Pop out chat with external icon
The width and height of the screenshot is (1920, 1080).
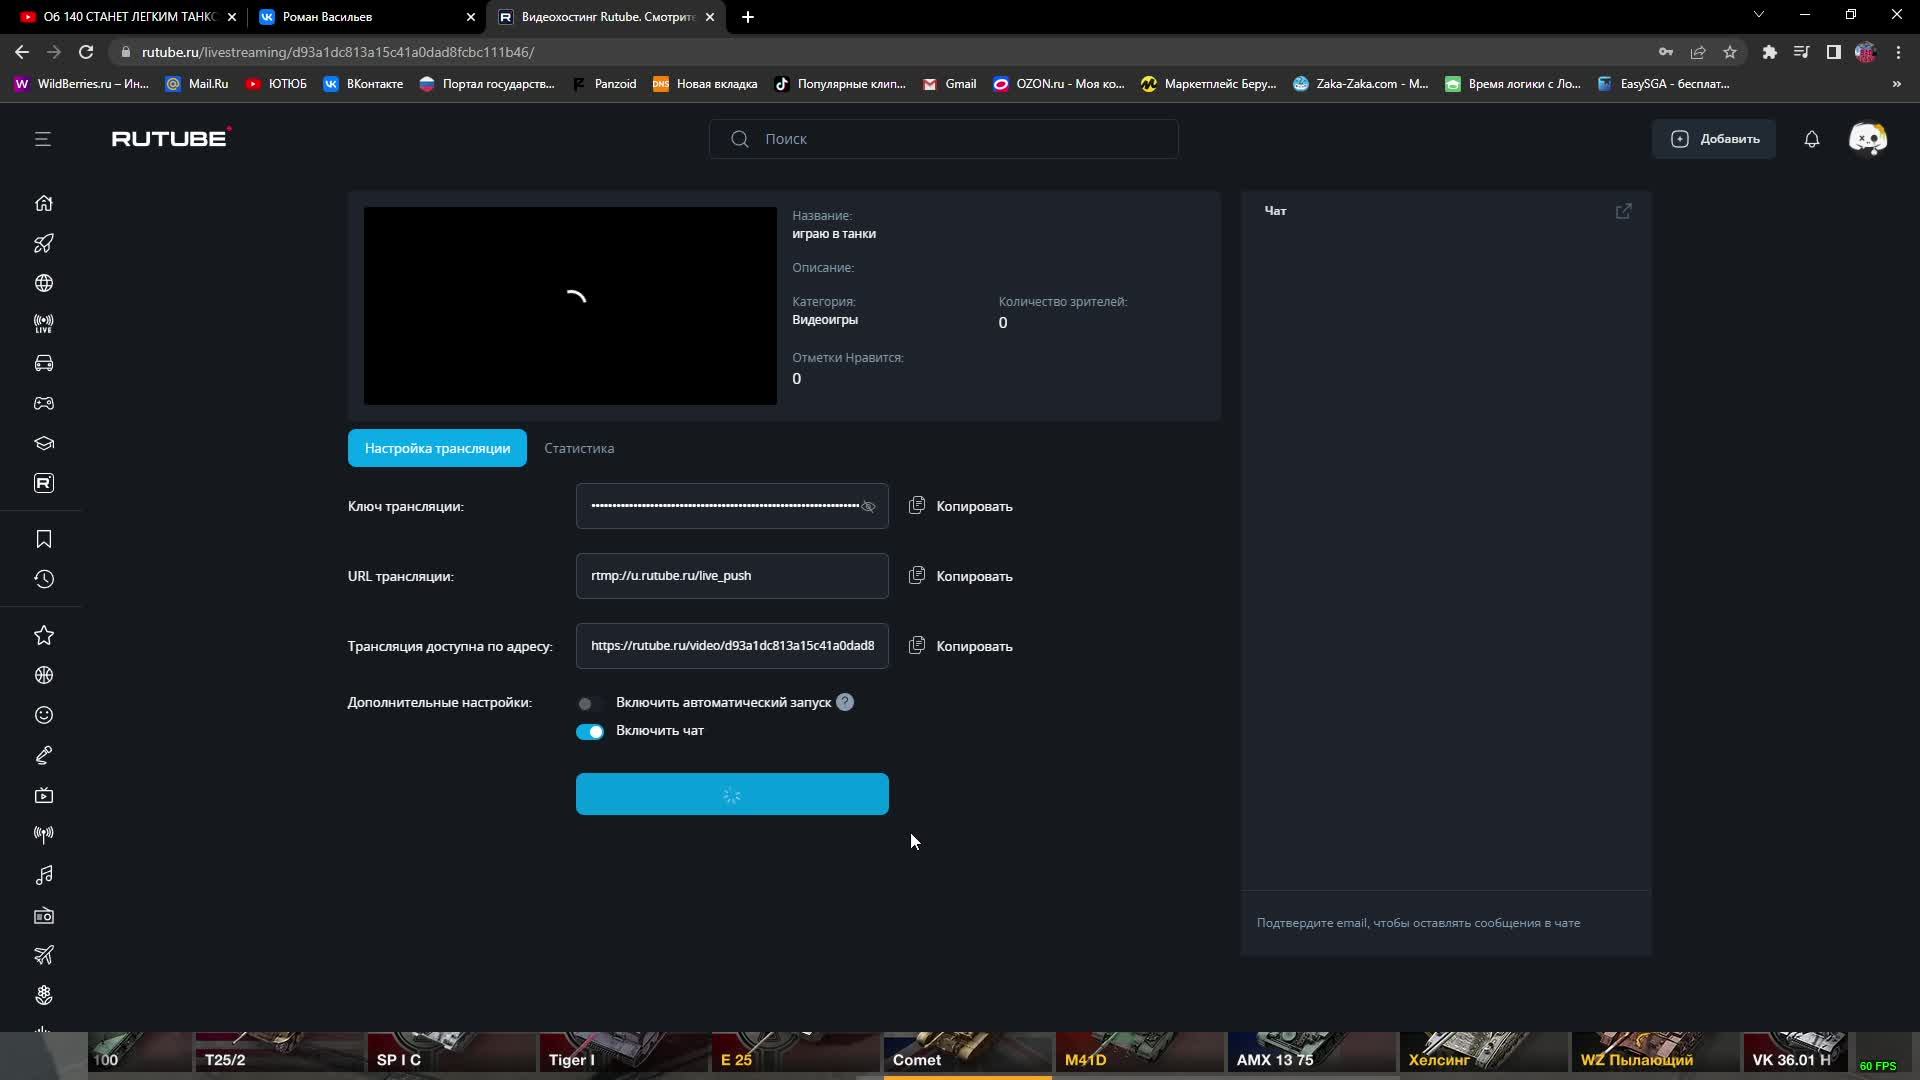pyautogui.click(x=1623, y=211)
